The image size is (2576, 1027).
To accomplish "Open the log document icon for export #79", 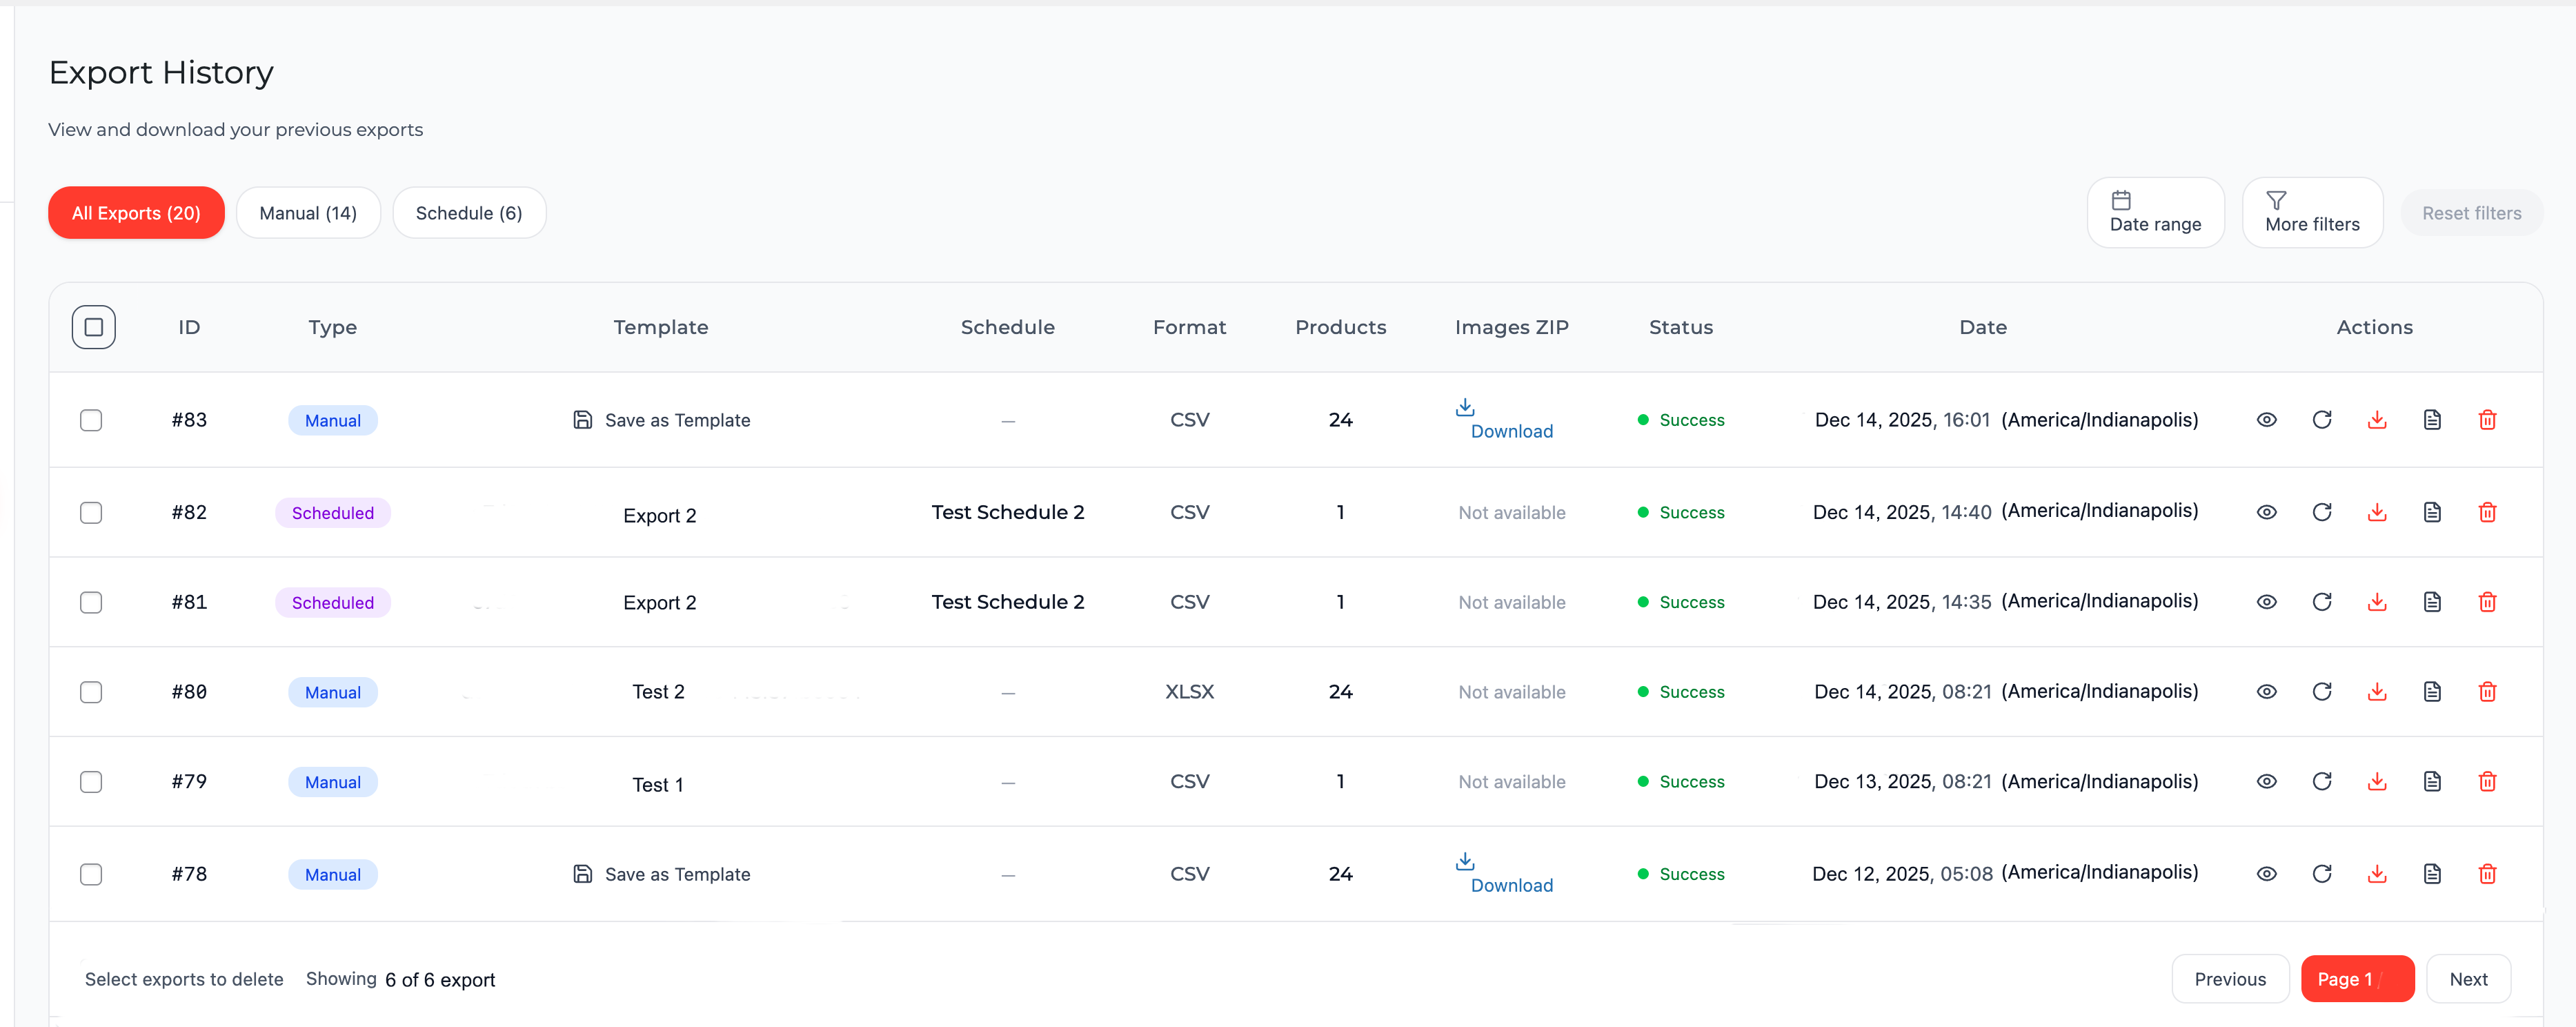I will coord(2432,781).
